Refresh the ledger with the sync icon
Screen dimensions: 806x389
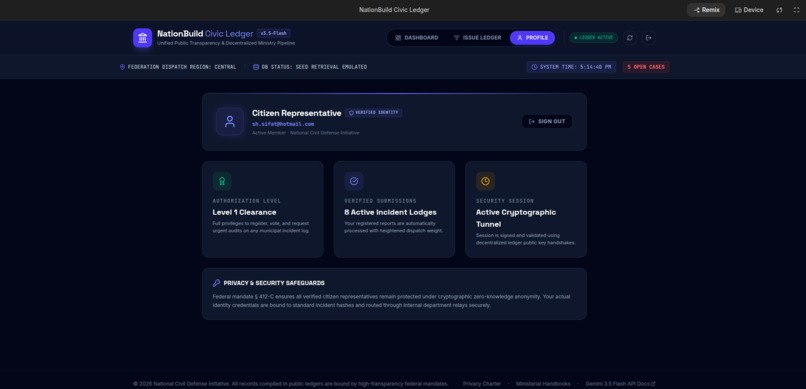pos(630,38)
